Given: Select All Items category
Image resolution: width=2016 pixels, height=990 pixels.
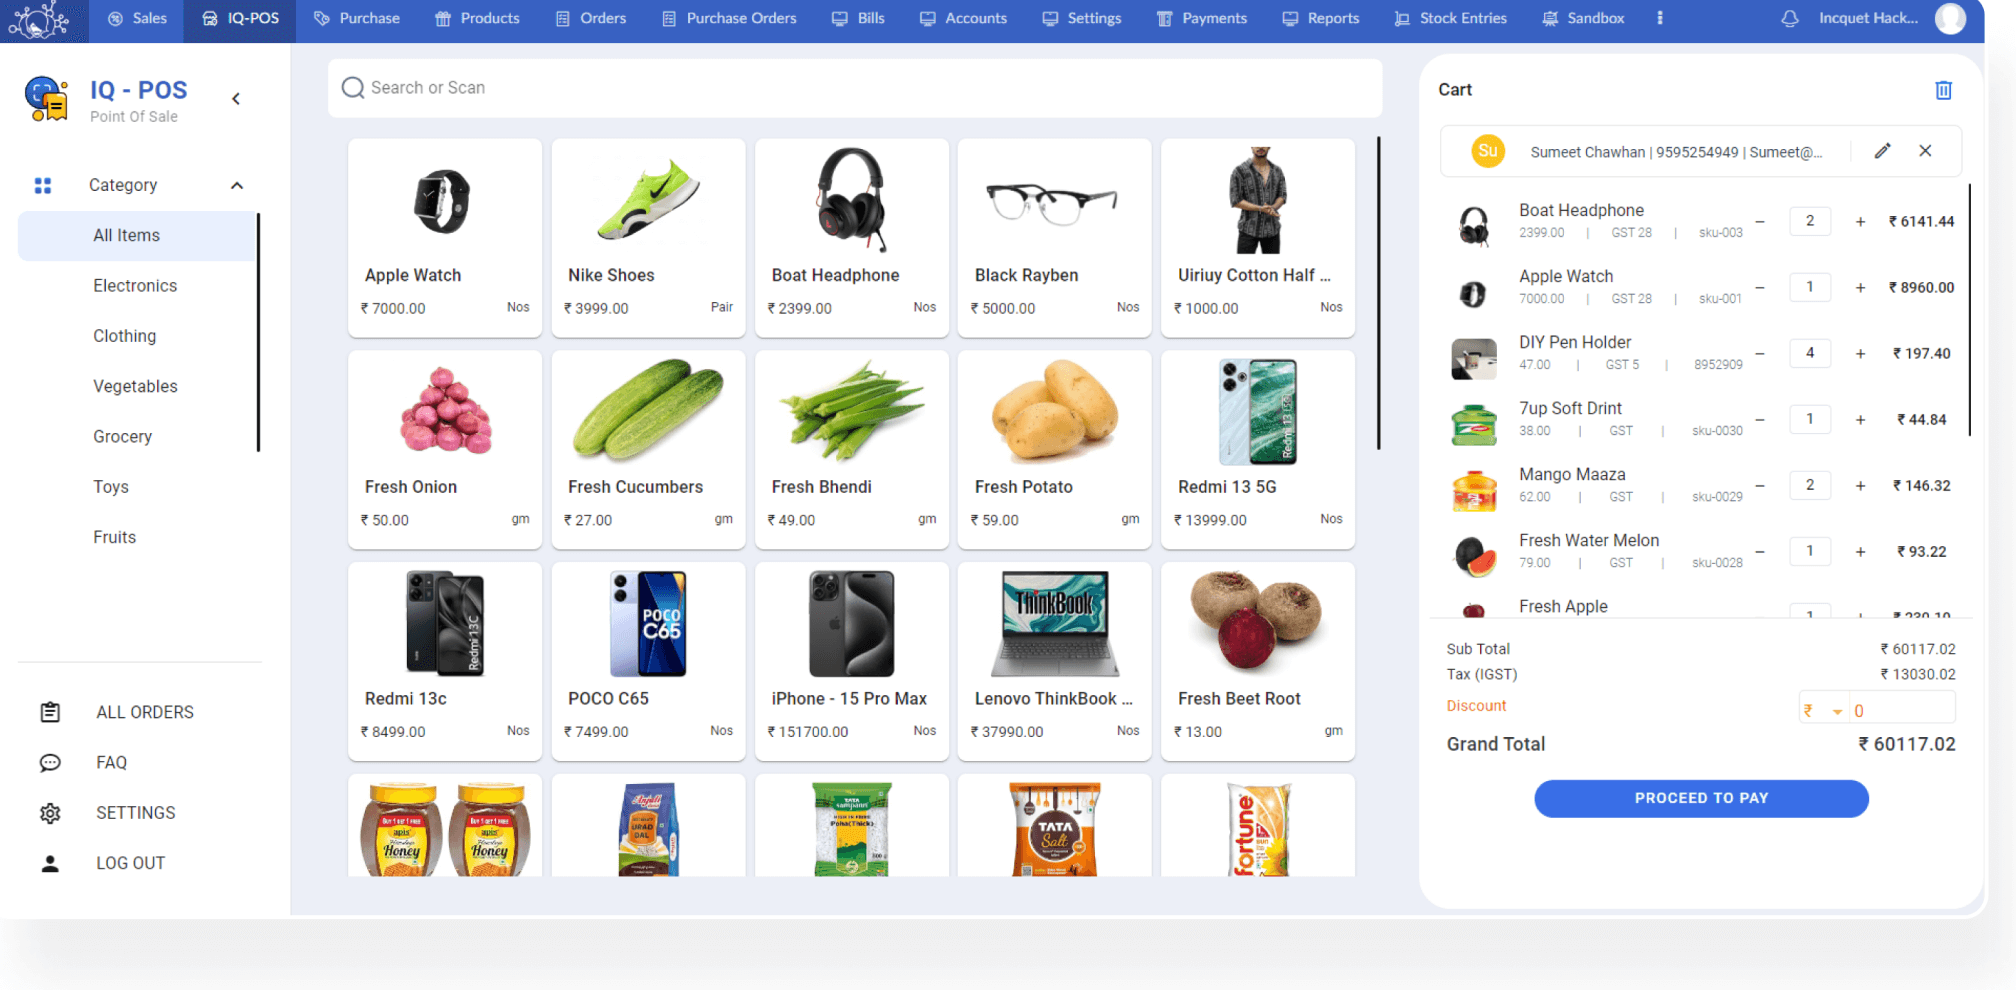Looking at the screenshot, I should pyautogui.click(x=137, y=236).
